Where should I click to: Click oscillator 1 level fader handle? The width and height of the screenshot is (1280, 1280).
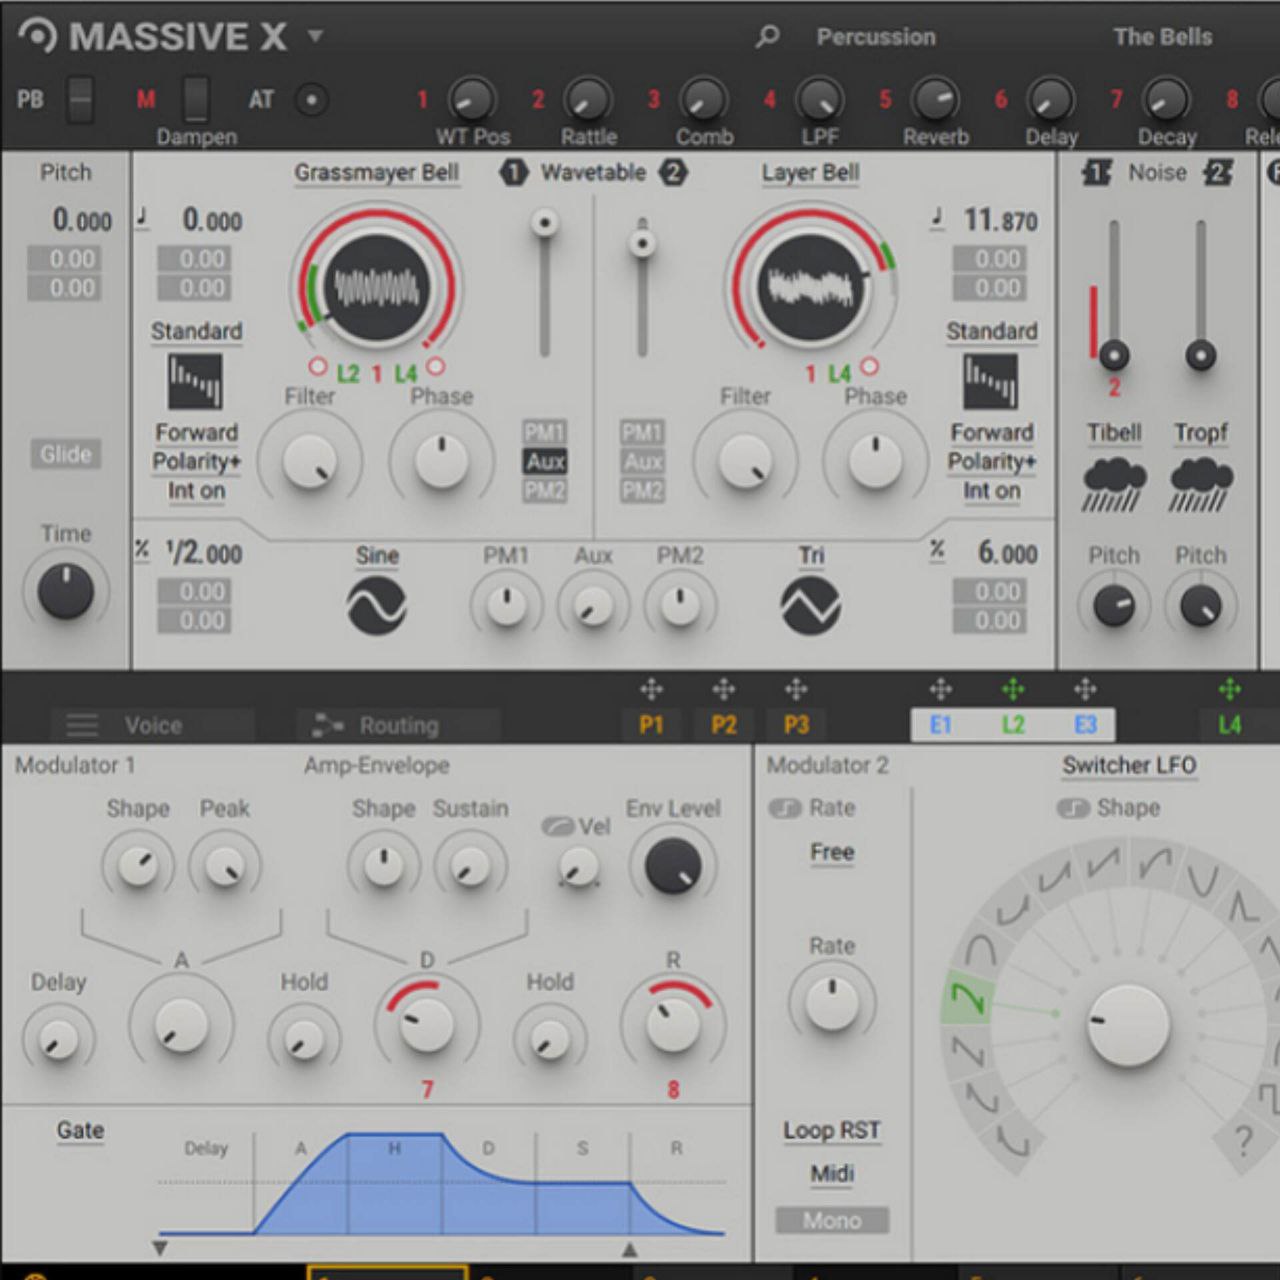[x=545, y=223]
